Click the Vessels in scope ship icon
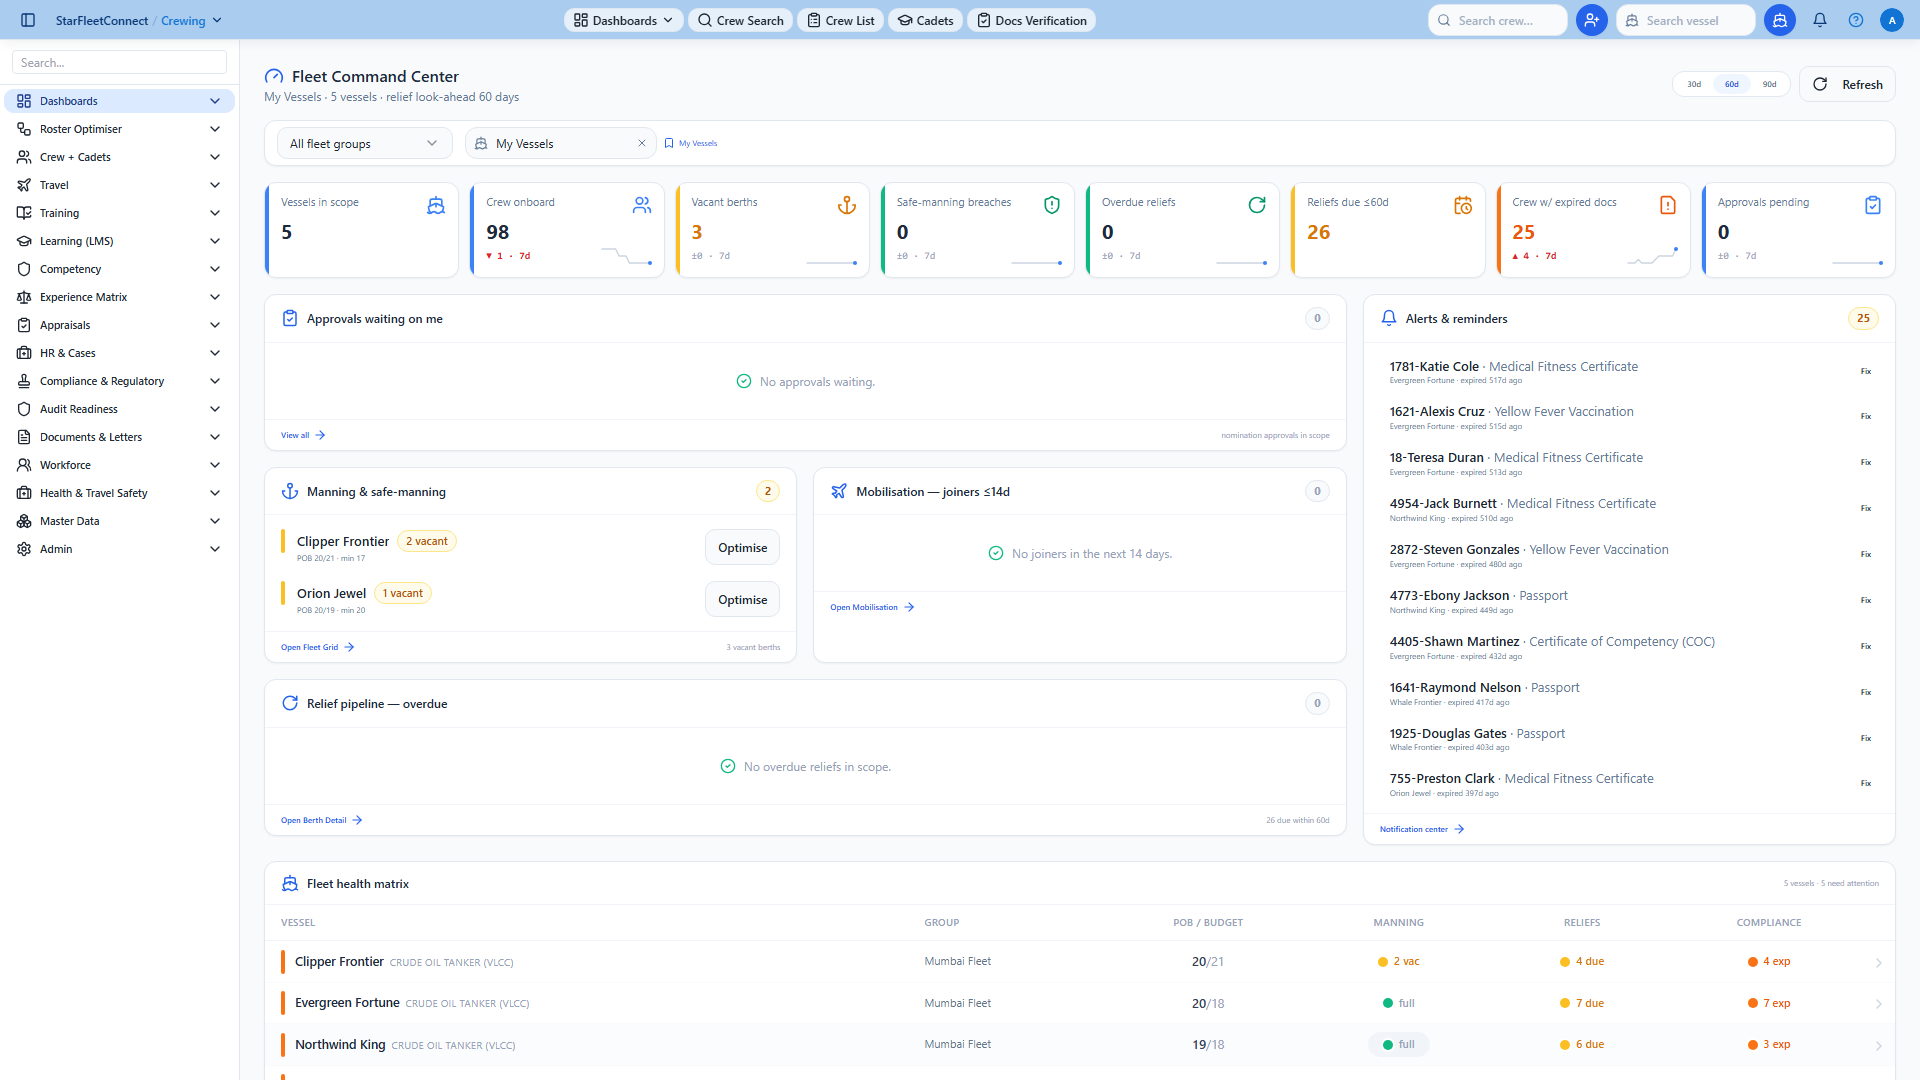The width and height of the screenshot is (1920, 1080). coord(436,205)
